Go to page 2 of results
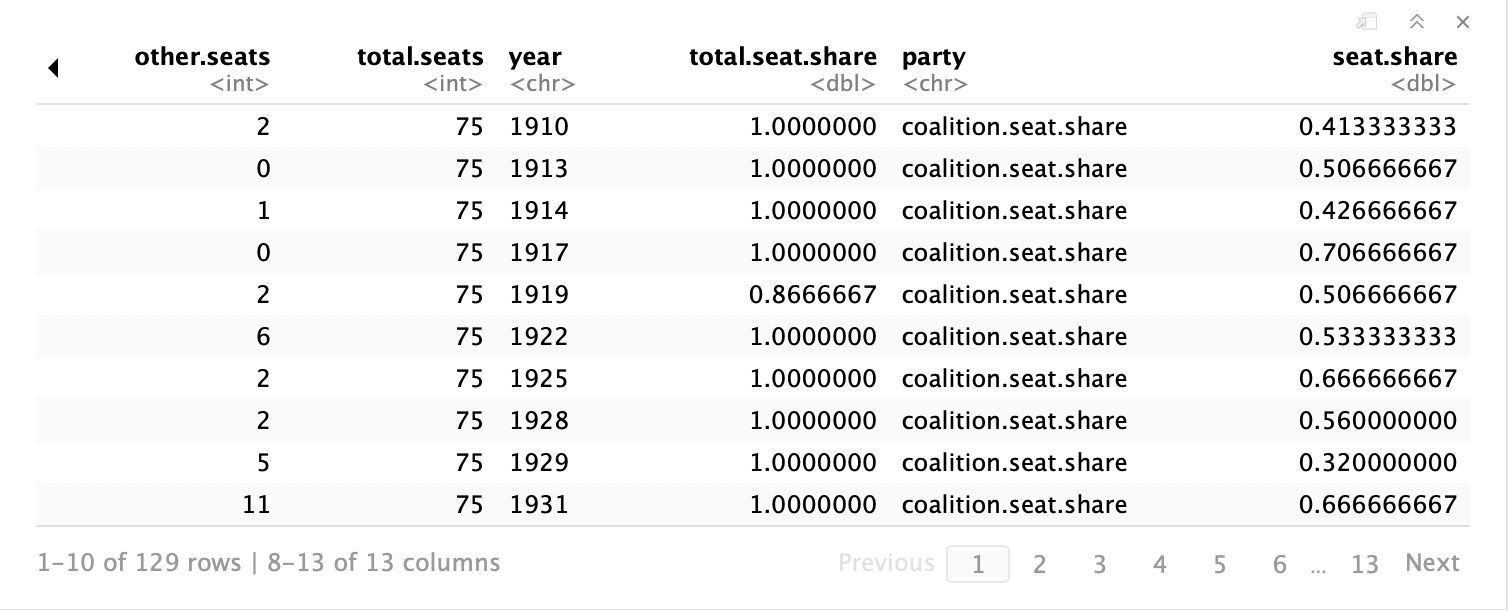The height and width of the screenshot is (610, 1508). point(1039,564)
